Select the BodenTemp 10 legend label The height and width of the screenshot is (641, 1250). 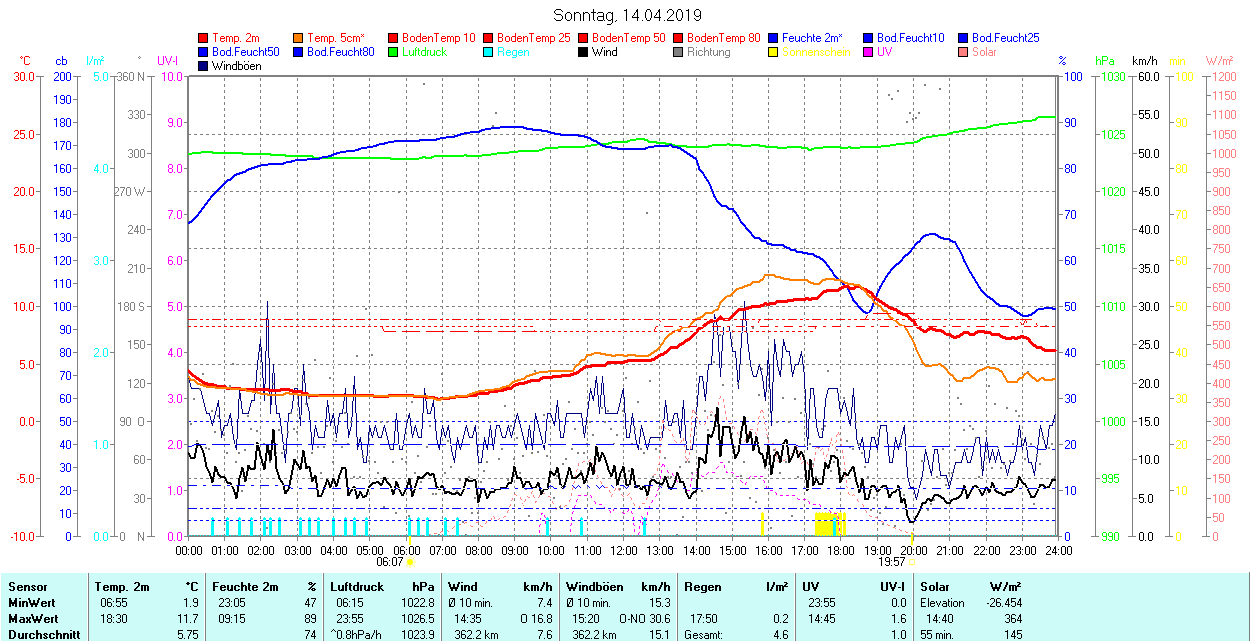(439, 38)
